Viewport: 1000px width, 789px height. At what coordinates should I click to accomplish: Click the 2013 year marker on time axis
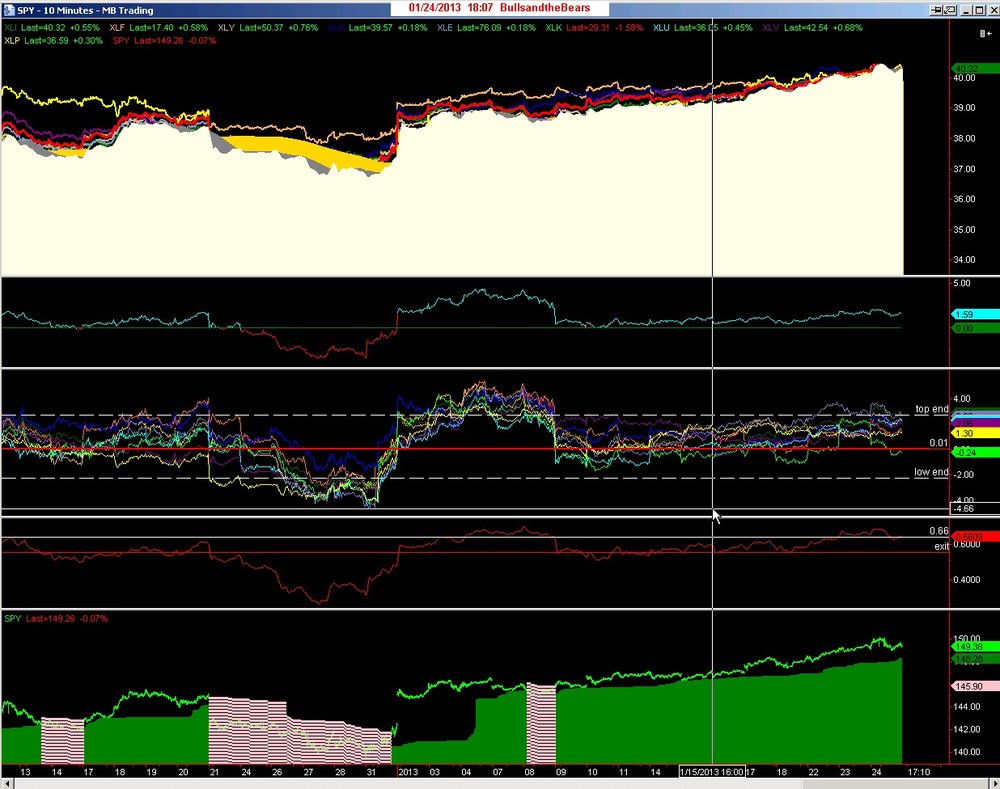coord(408,772)
